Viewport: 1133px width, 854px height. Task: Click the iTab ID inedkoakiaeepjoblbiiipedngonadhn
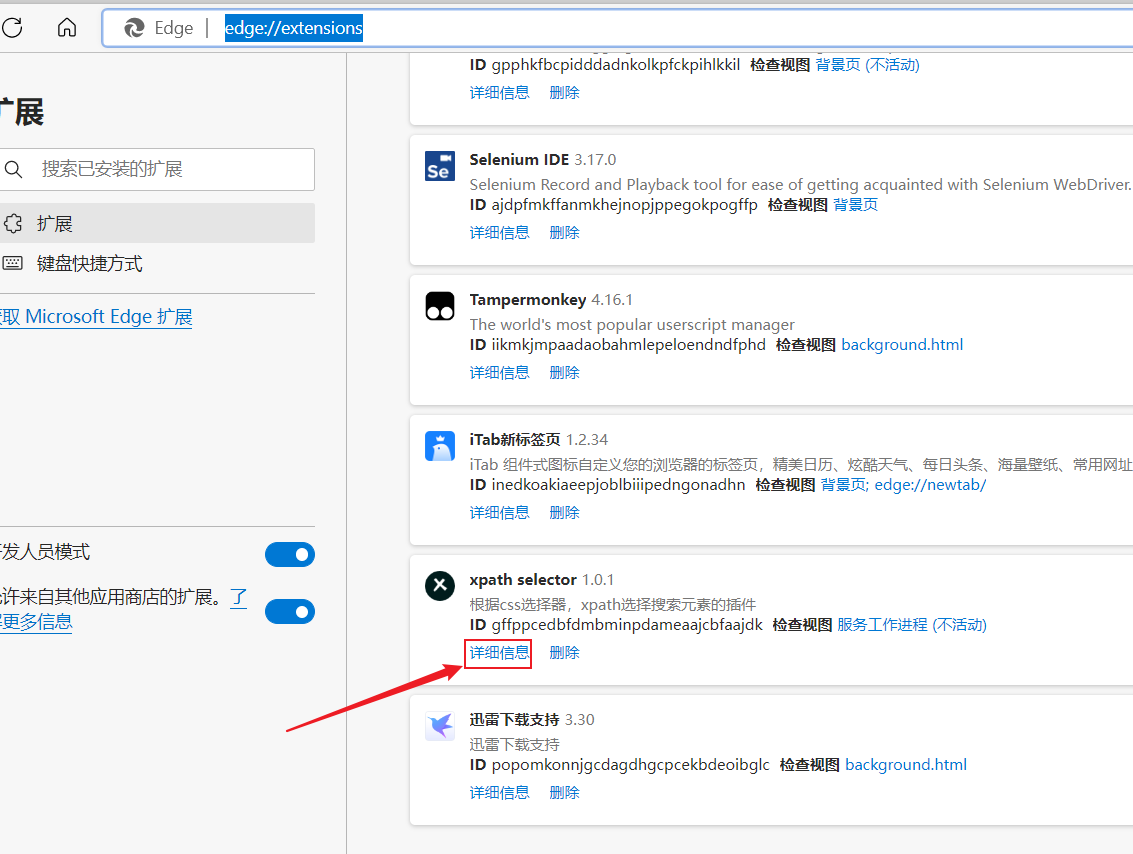click(619, 485)
